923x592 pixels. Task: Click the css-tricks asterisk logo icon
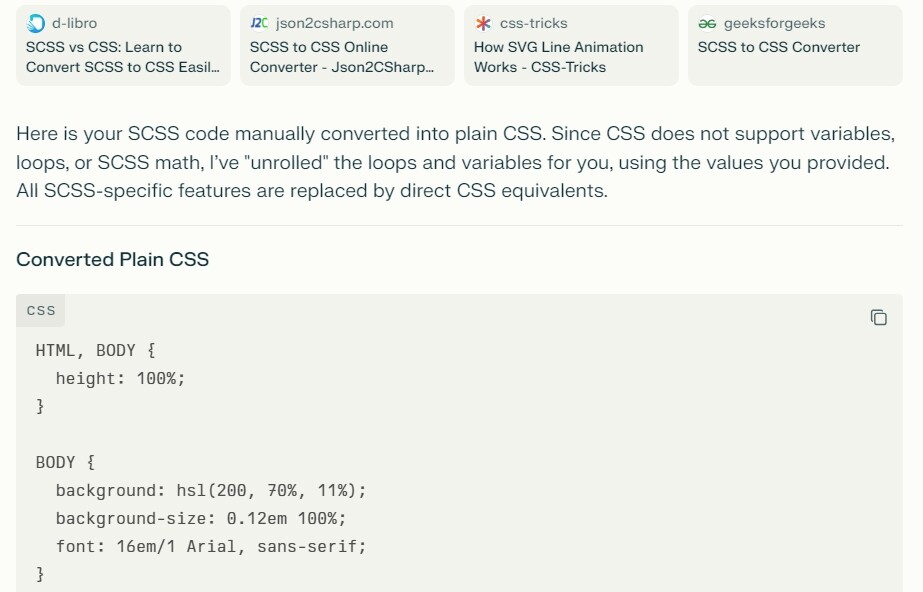pos(483,24)
